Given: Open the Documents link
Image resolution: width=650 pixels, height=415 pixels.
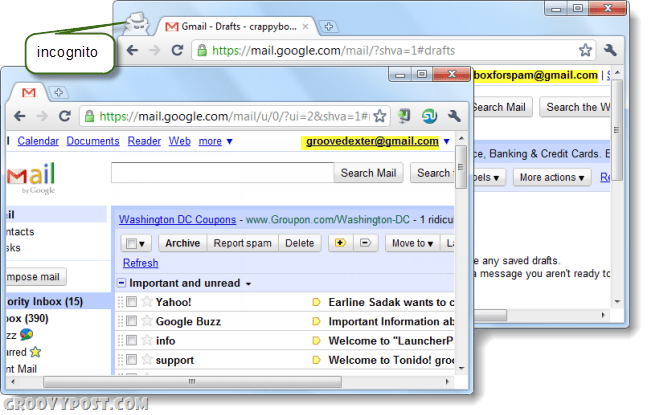Looking at the screenshot, I should click(93, 141).
